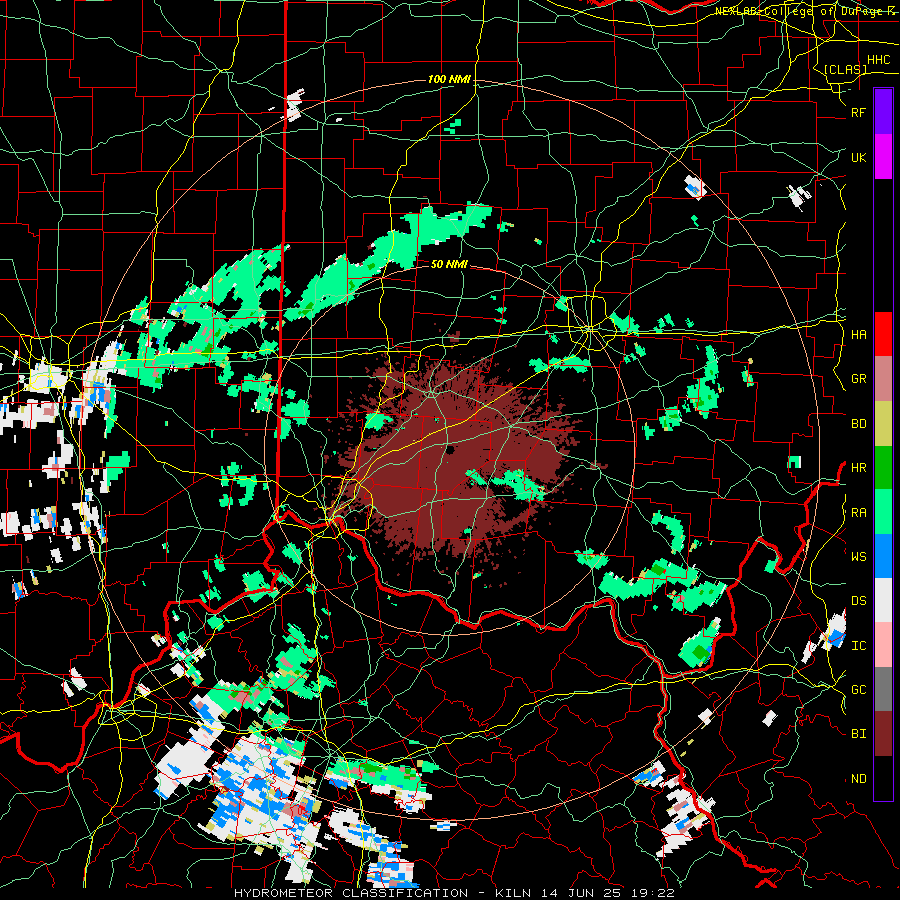Click the 'HA' legend label text
This screenshot has height=900, width=900.
click(858, 335)
